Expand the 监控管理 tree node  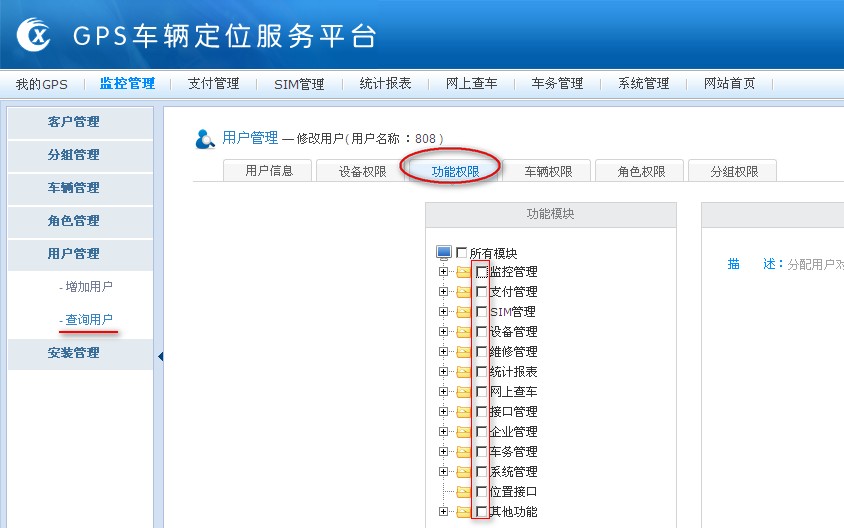[x=443, y=272]
